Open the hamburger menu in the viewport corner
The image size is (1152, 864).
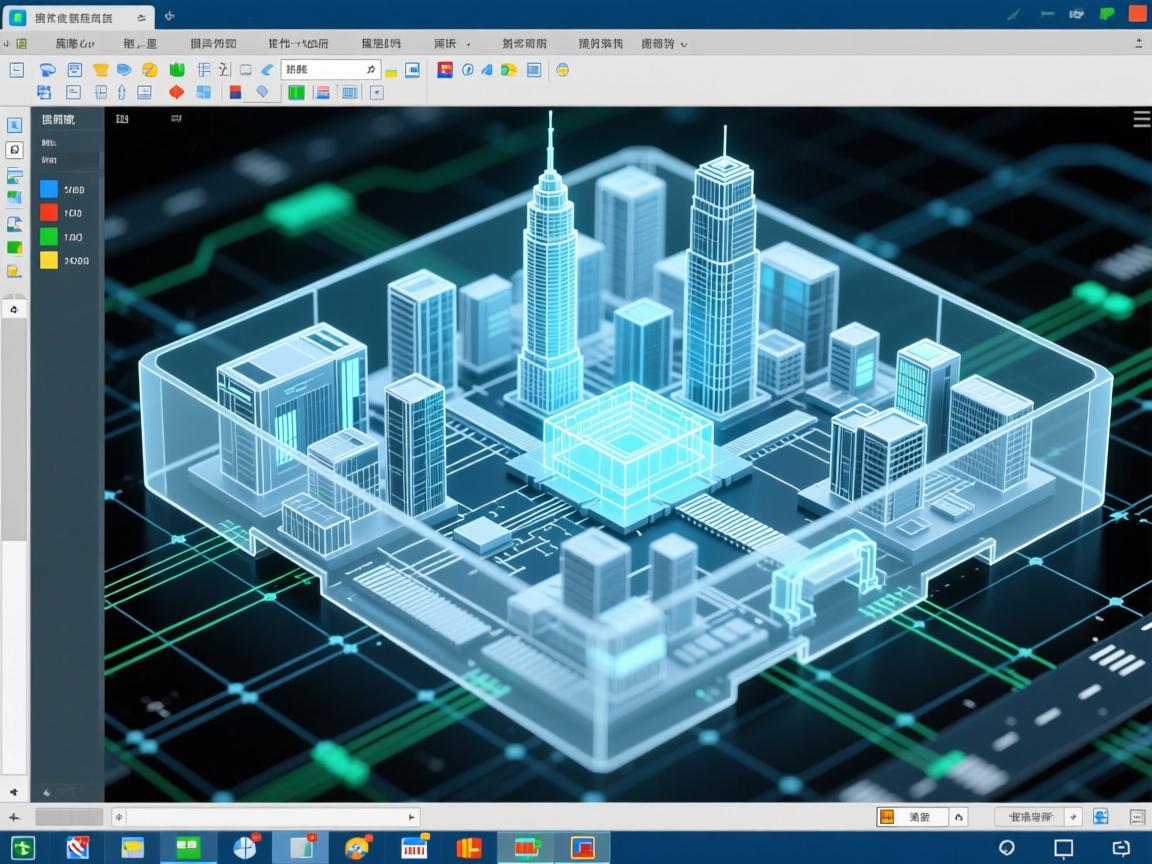[1140, 119]
